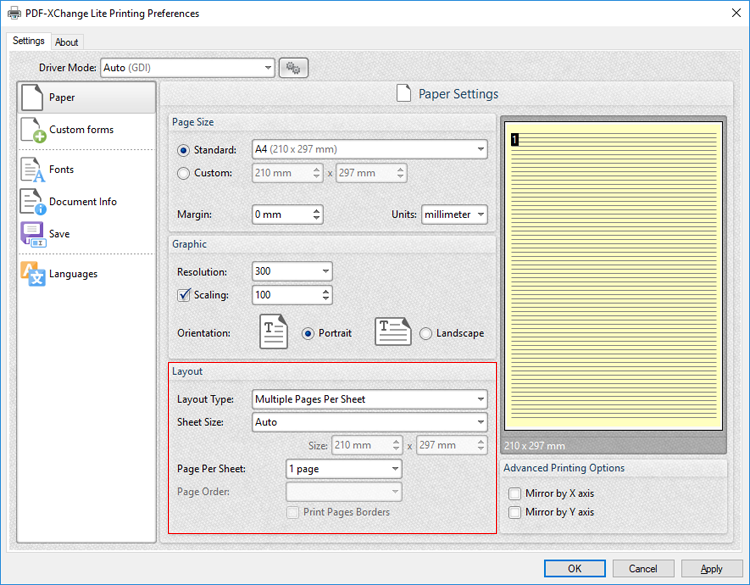This screenshot has width=750, height=585.
Task: Open Page Per Sheet dropdown
Action: (344, 469)
